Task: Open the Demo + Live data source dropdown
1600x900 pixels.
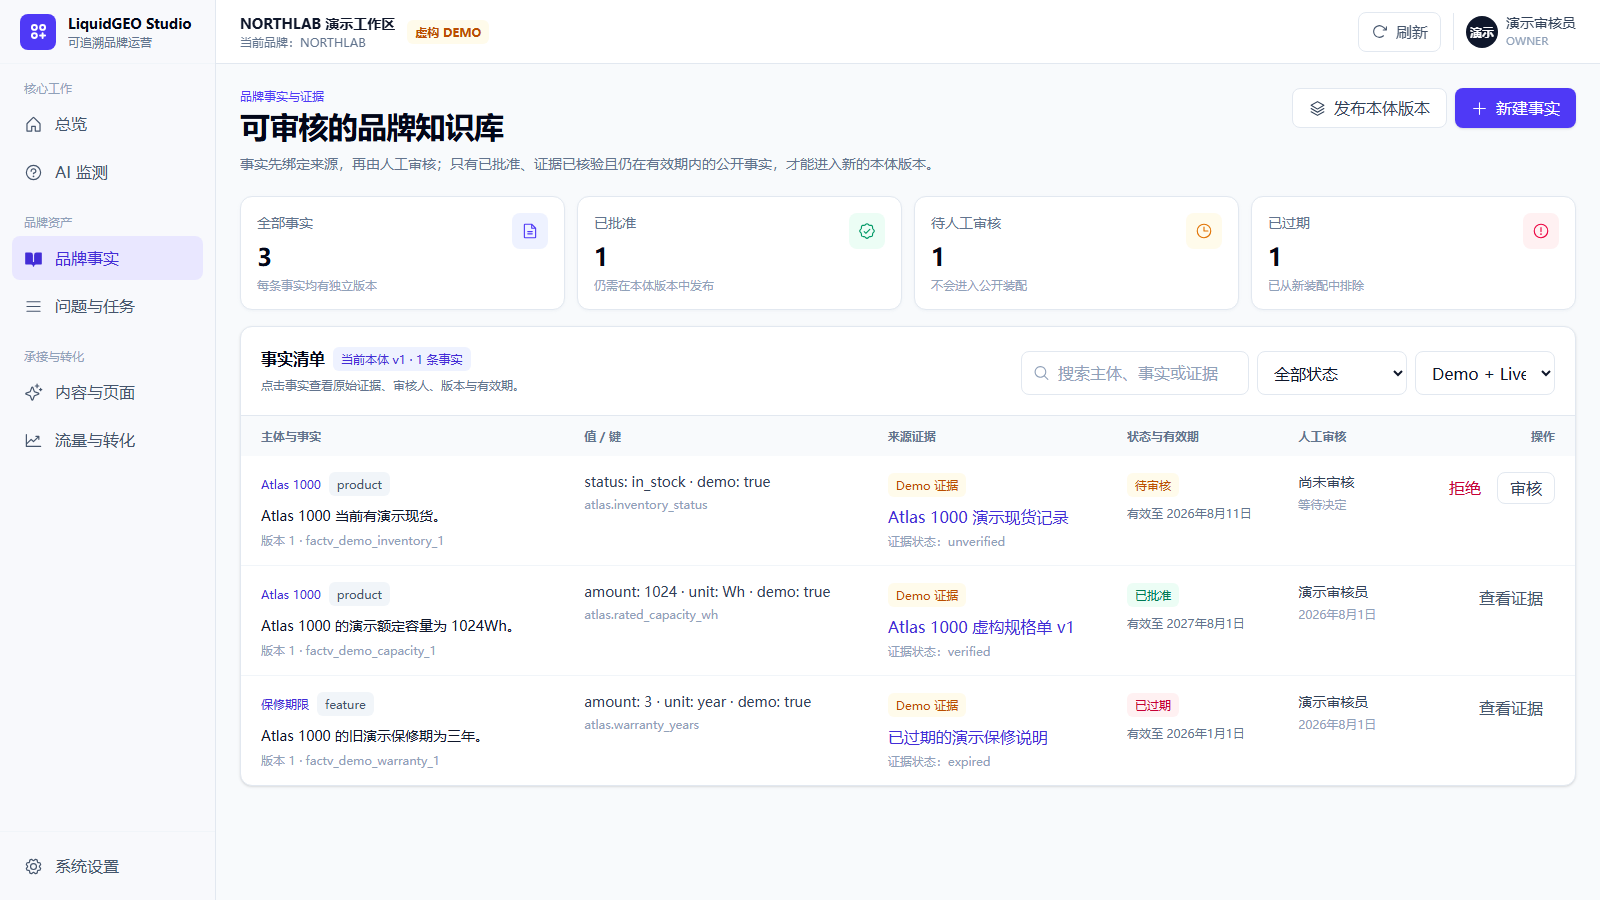Action: pyautogui.click(x=1485, y=373)
